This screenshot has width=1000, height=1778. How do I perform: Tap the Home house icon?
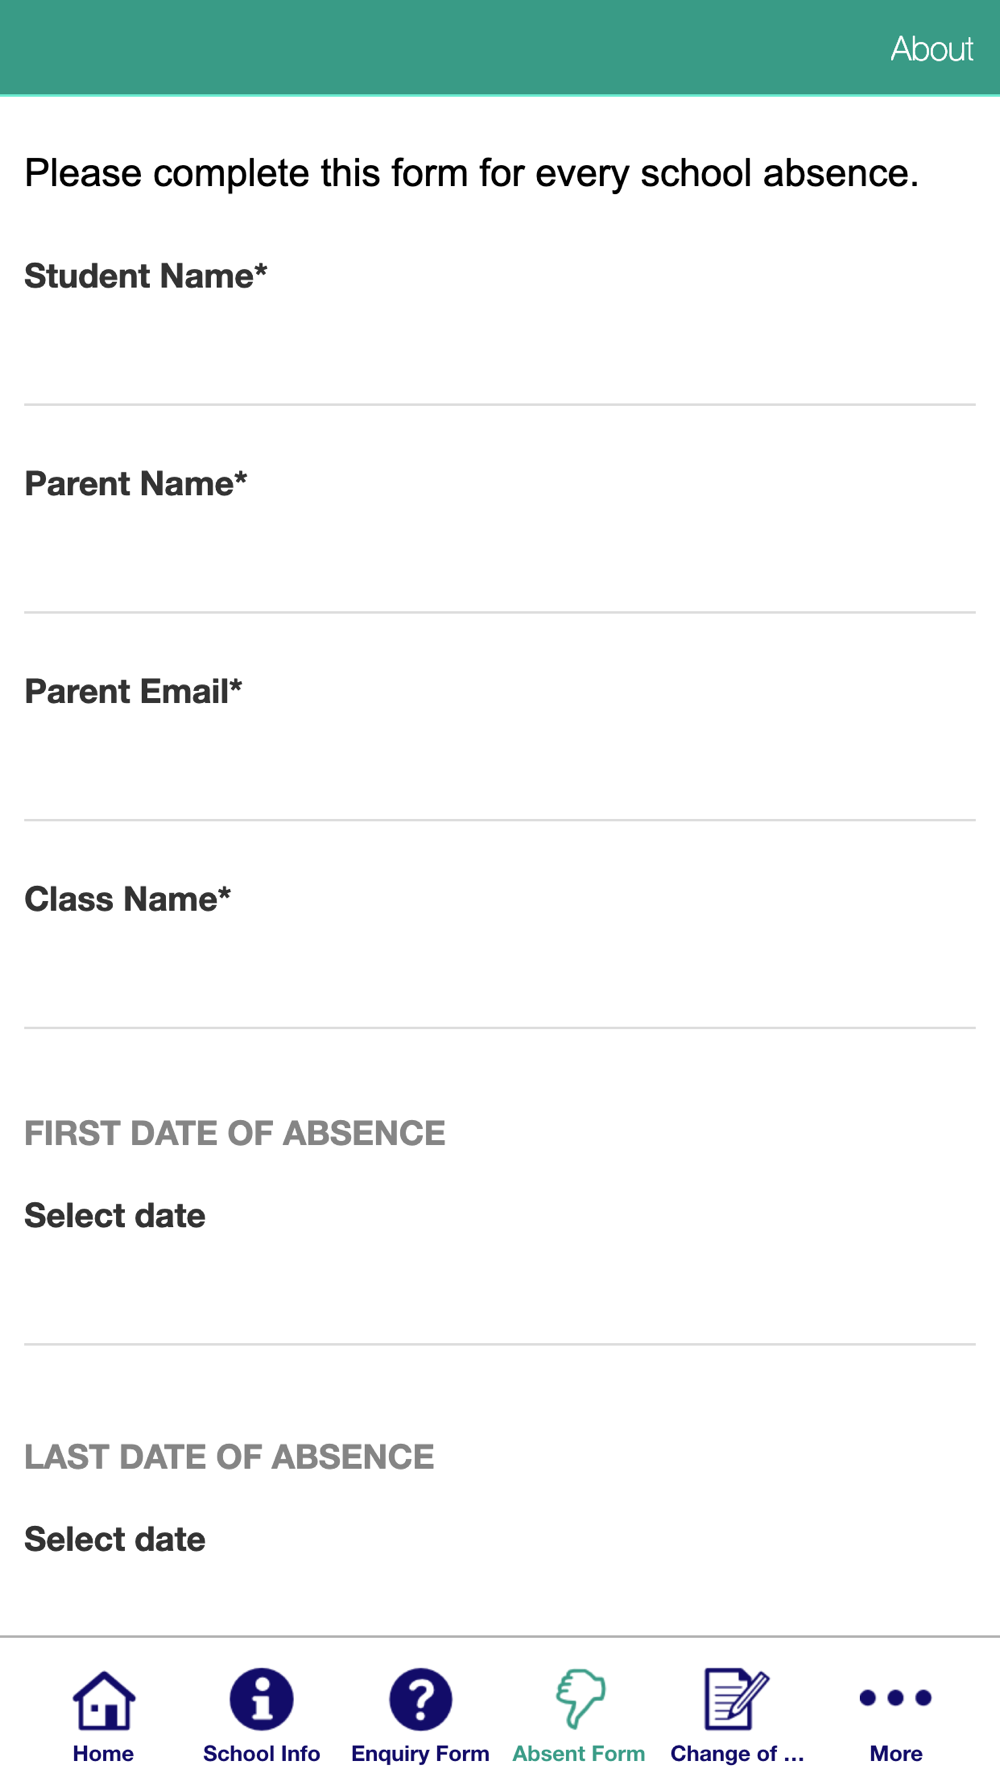(x=103, y=1699)
